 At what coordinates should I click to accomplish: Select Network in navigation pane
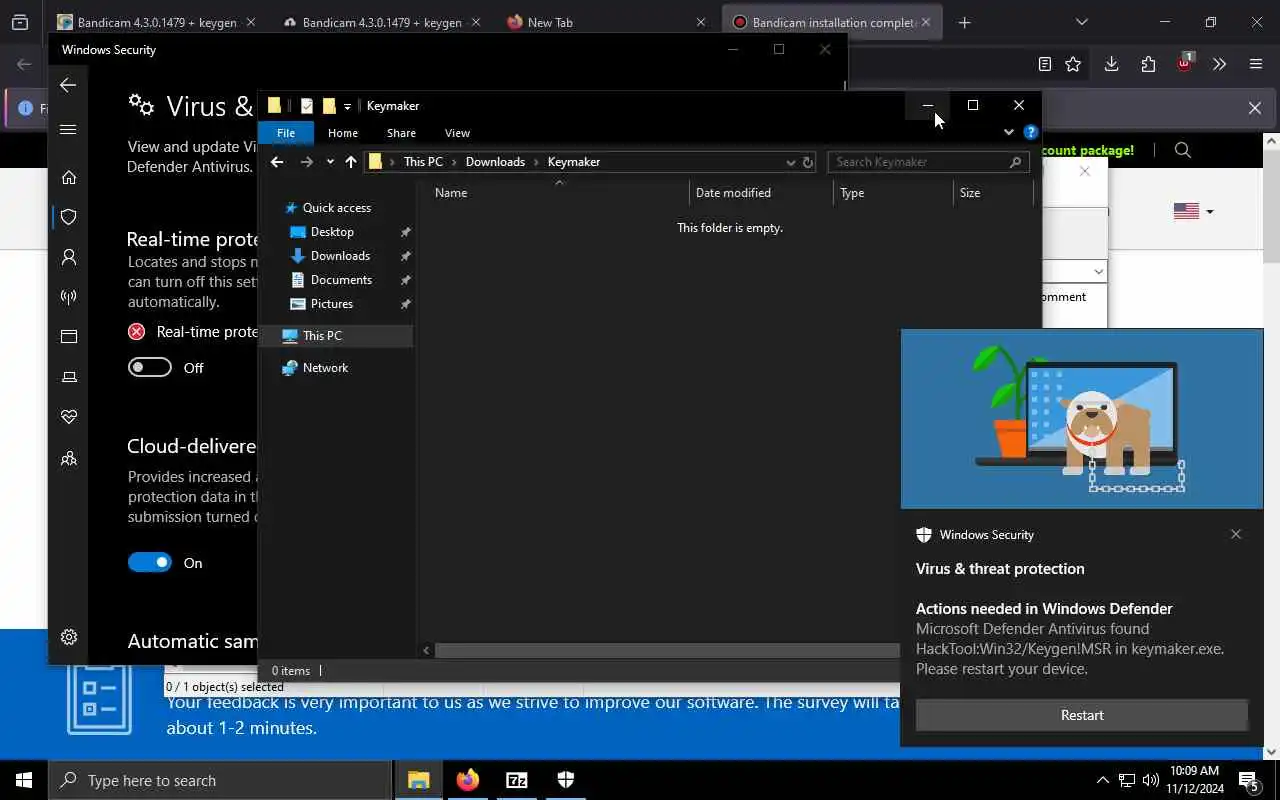click(x=325, y=368)
